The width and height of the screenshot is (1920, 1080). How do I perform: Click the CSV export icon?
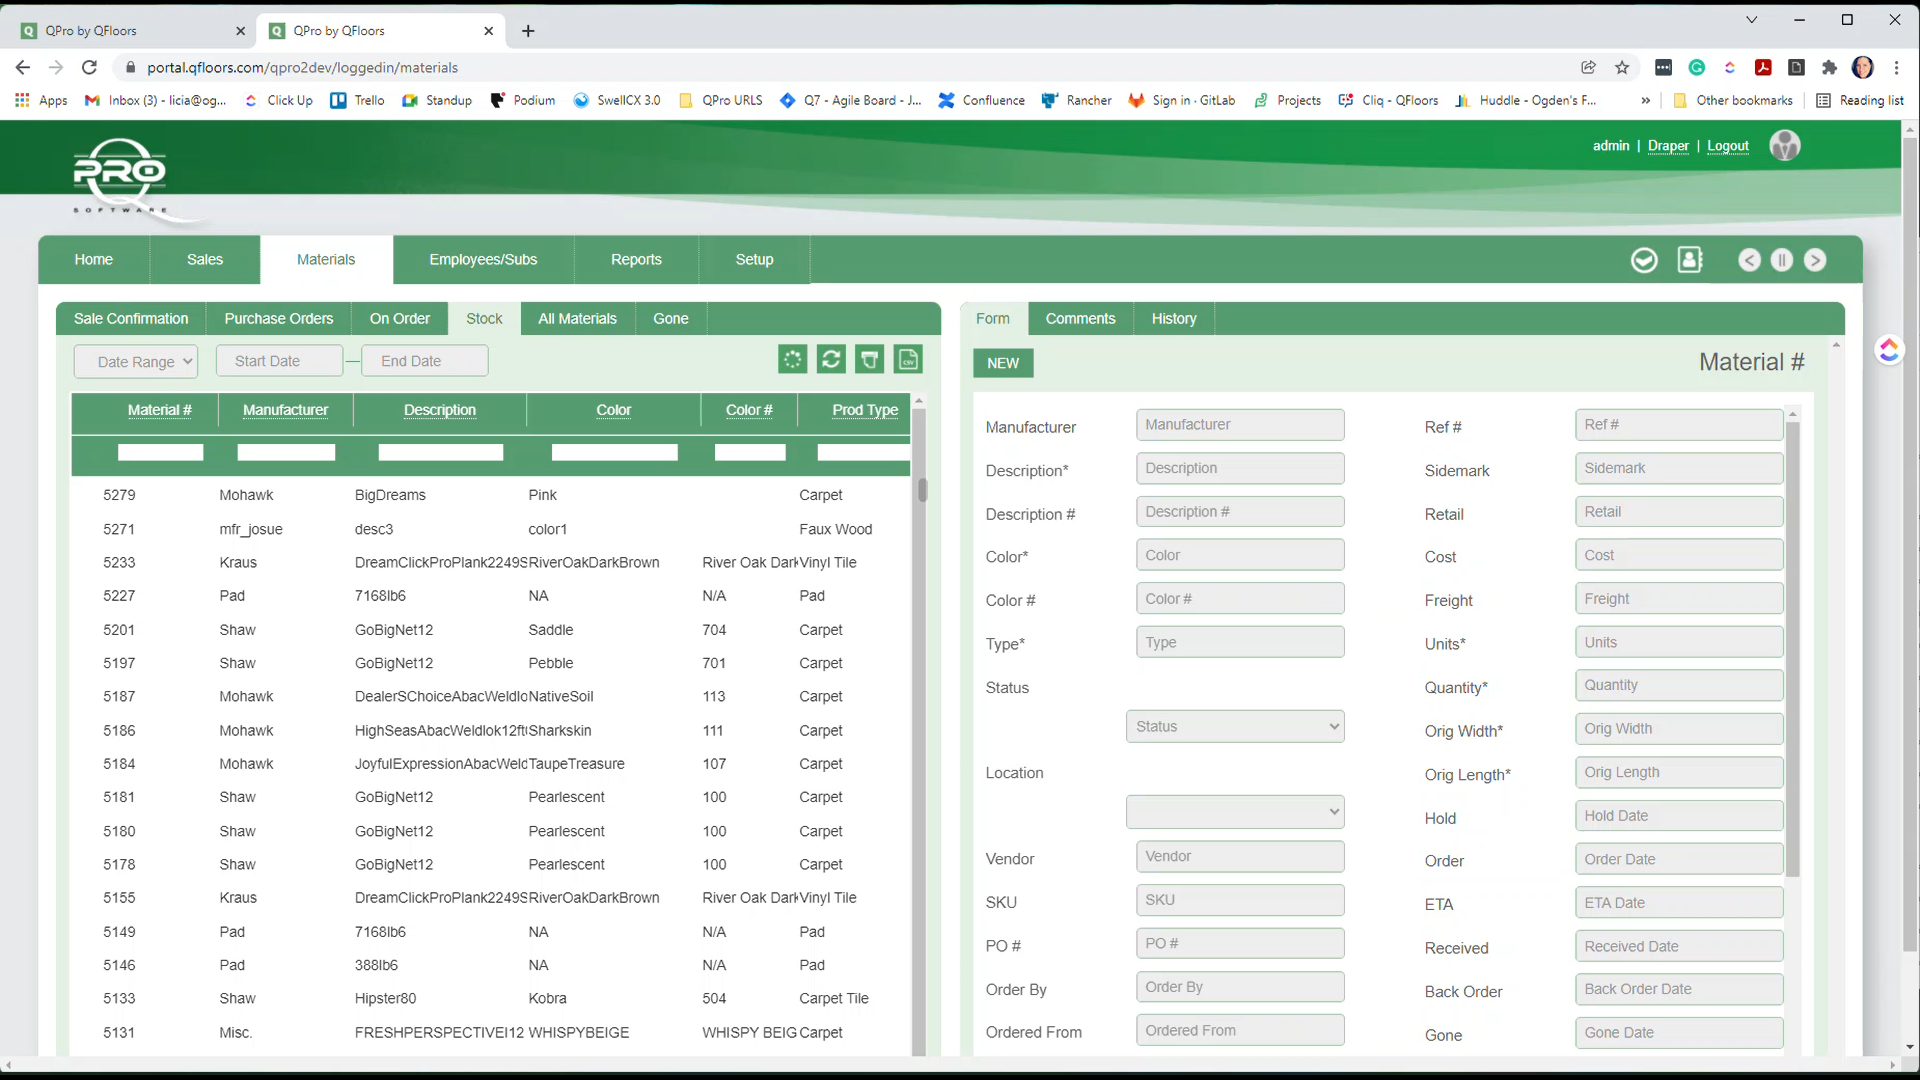pos(908,360)
